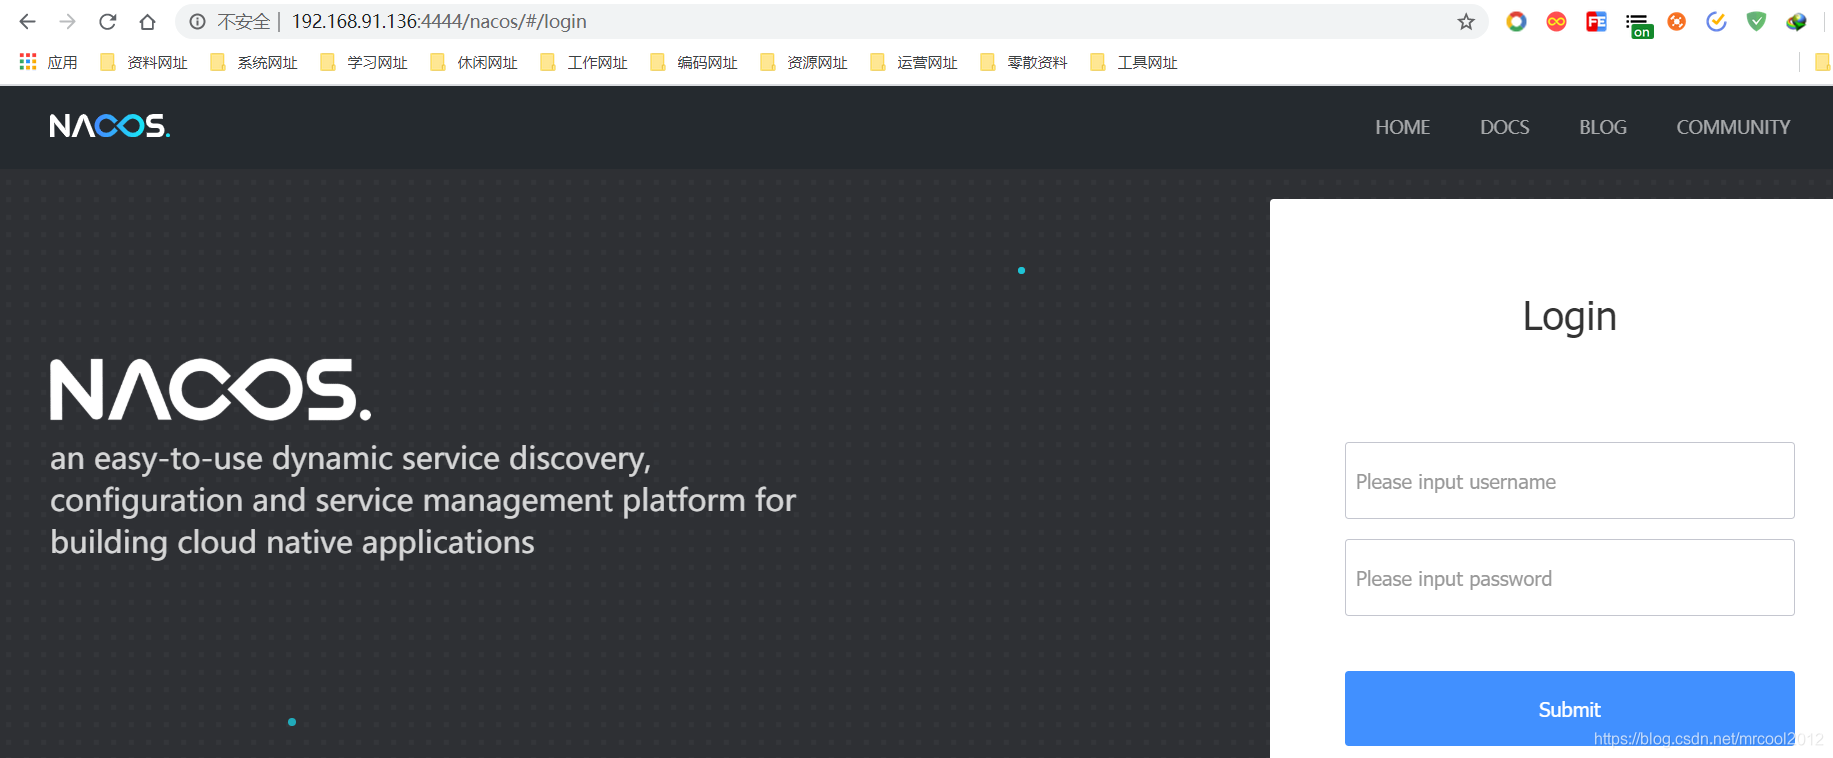Viewport: 1833px width, 758px height.
Task: Open the 工作网址 bookmark folder
Action: (x=584, y=62)
